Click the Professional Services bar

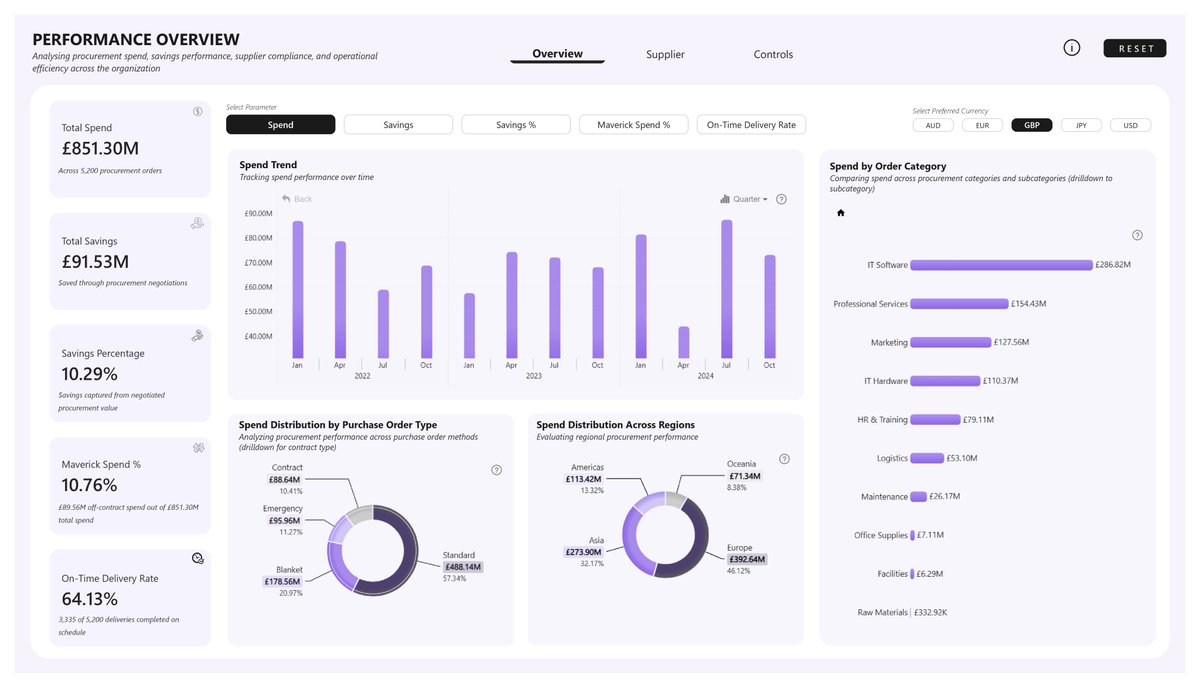[x=960, y=304]
